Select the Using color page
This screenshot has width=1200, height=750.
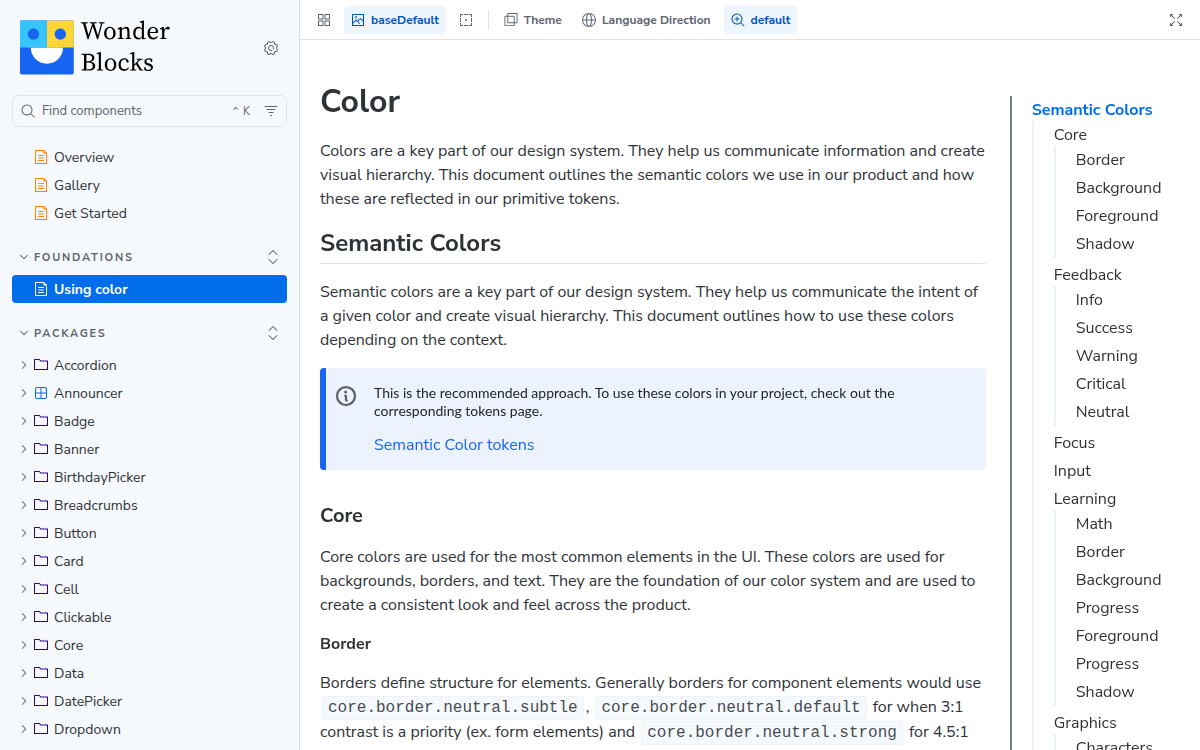click(x=149, y=289)
